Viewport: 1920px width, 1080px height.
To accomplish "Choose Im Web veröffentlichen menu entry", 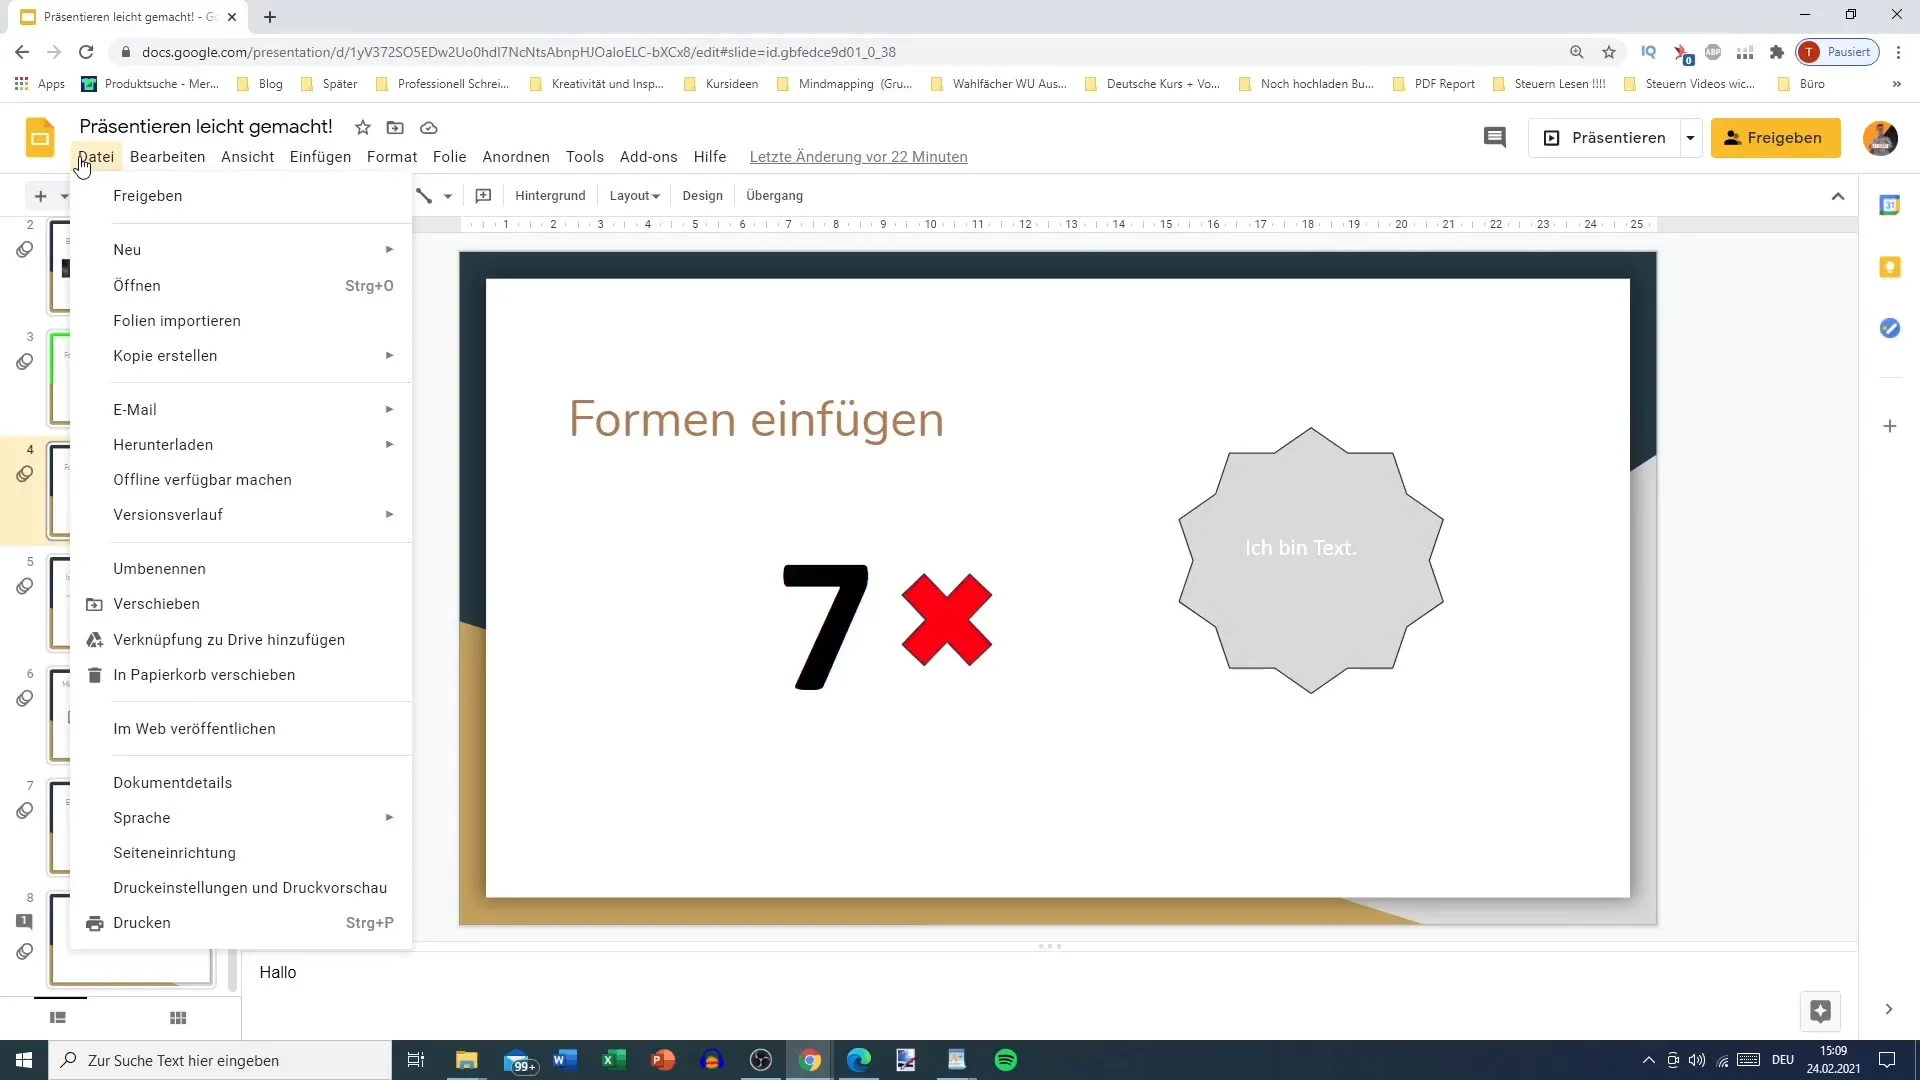I will pos(194,729).
